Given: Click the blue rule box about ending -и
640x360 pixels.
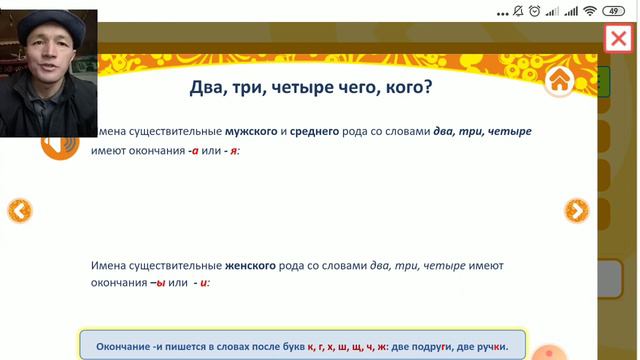Looking at the screenshot, I should pyautogui.click(x=302, y=346).
